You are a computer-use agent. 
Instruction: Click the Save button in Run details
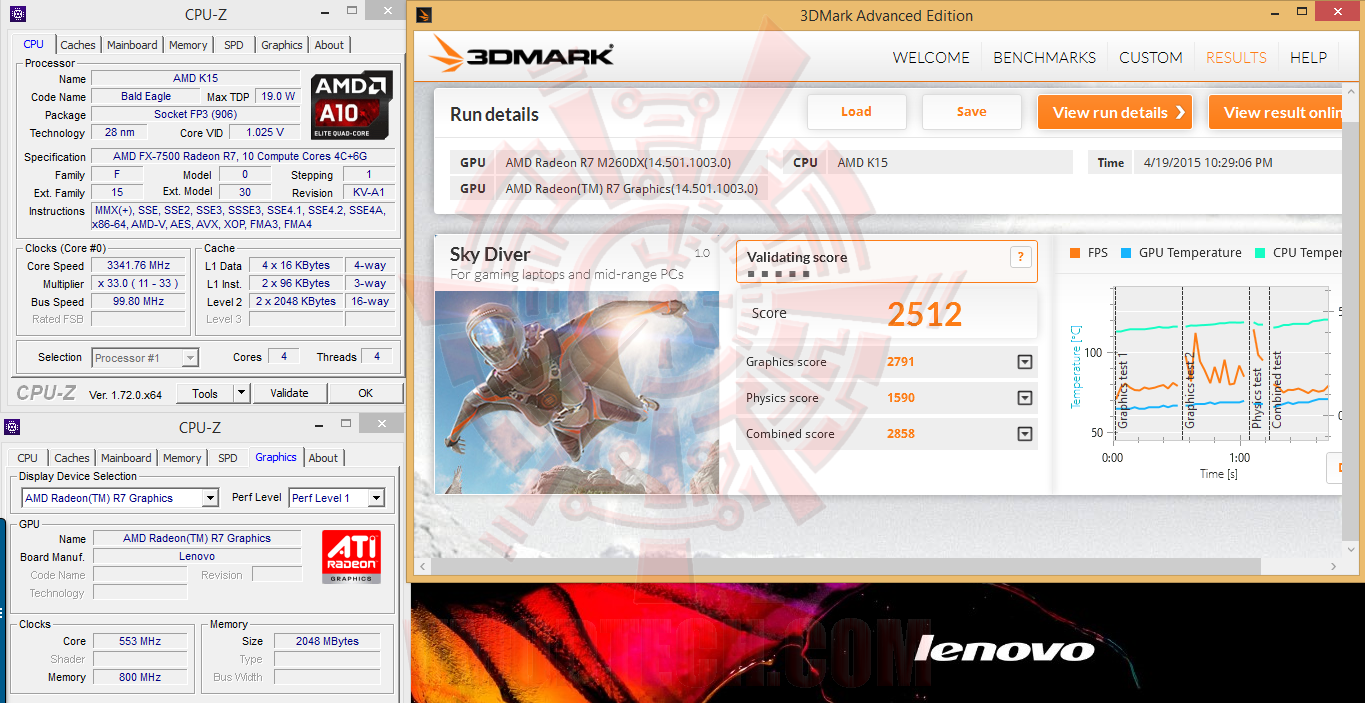[971, 112]
